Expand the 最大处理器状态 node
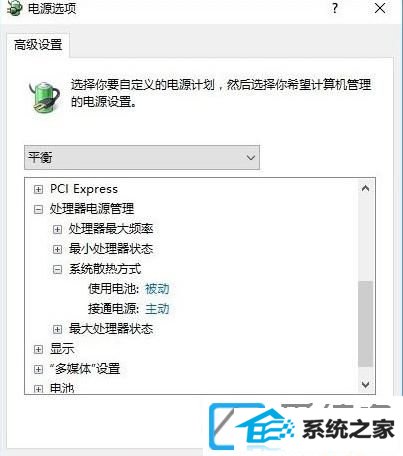 (57, 329)
